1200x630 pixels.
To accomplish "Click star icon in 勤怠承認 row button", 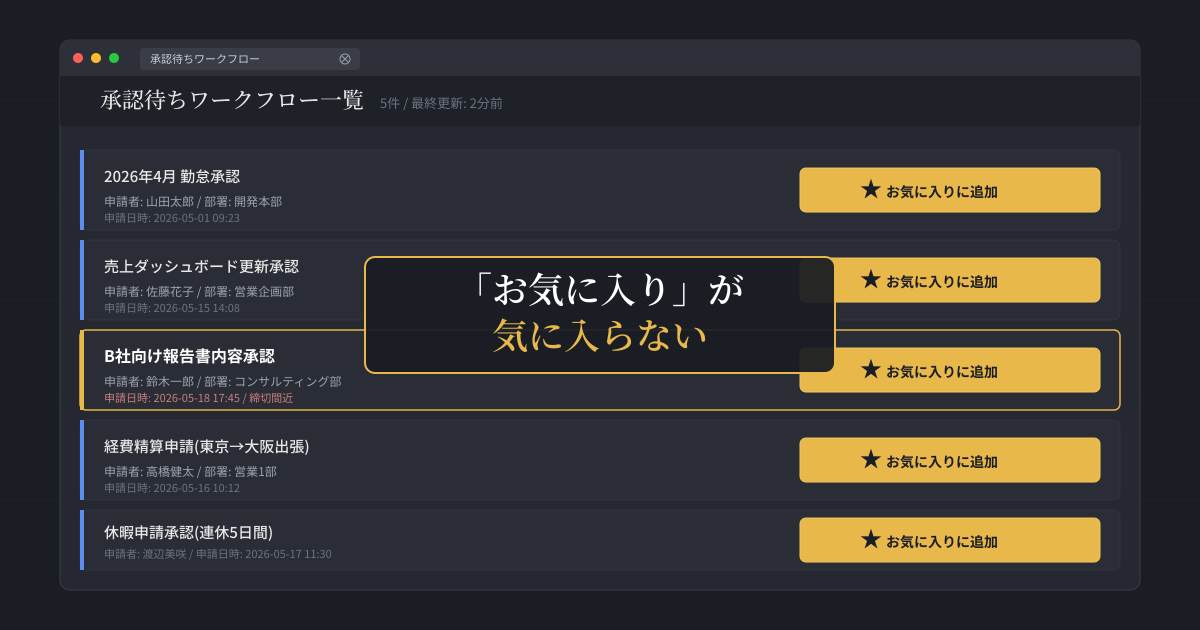I will 870,189.
